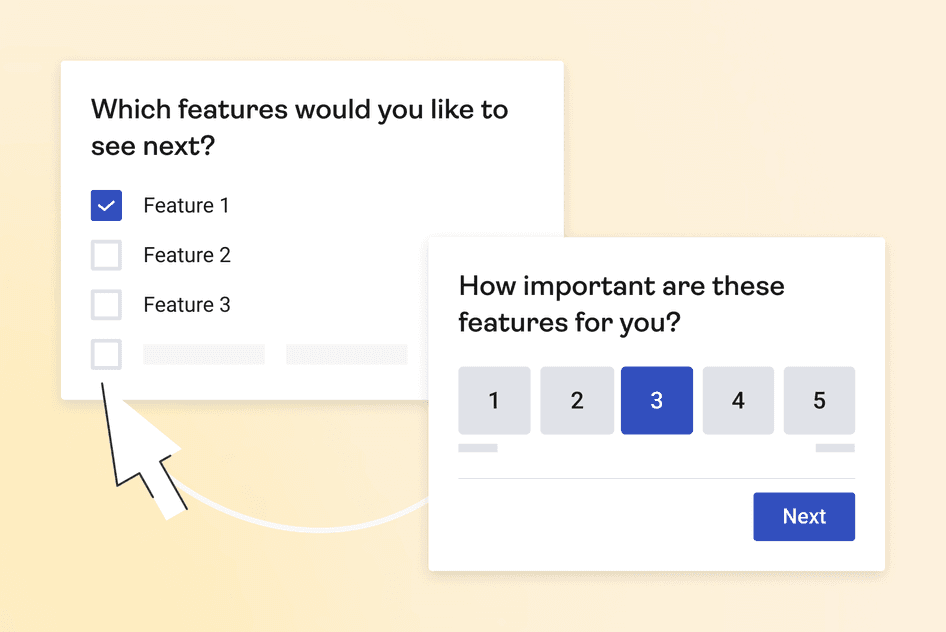Pick rating 4 for feature importance
Viewport: 946px width, 632px height.
point(738,400)
